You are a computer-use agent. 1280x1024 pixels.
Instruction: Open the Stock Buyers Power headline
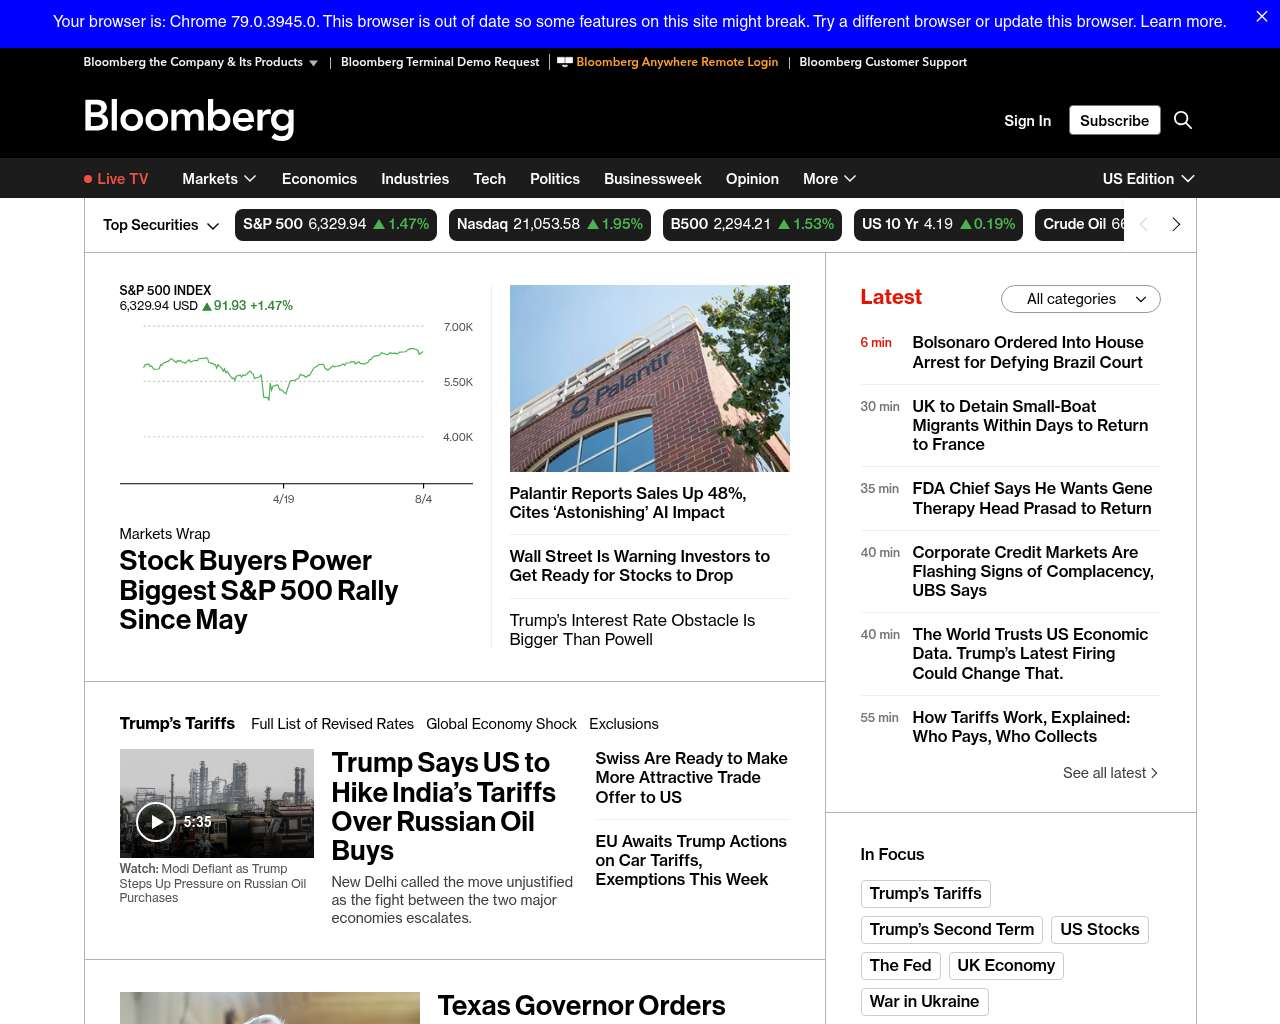(259, 590)
